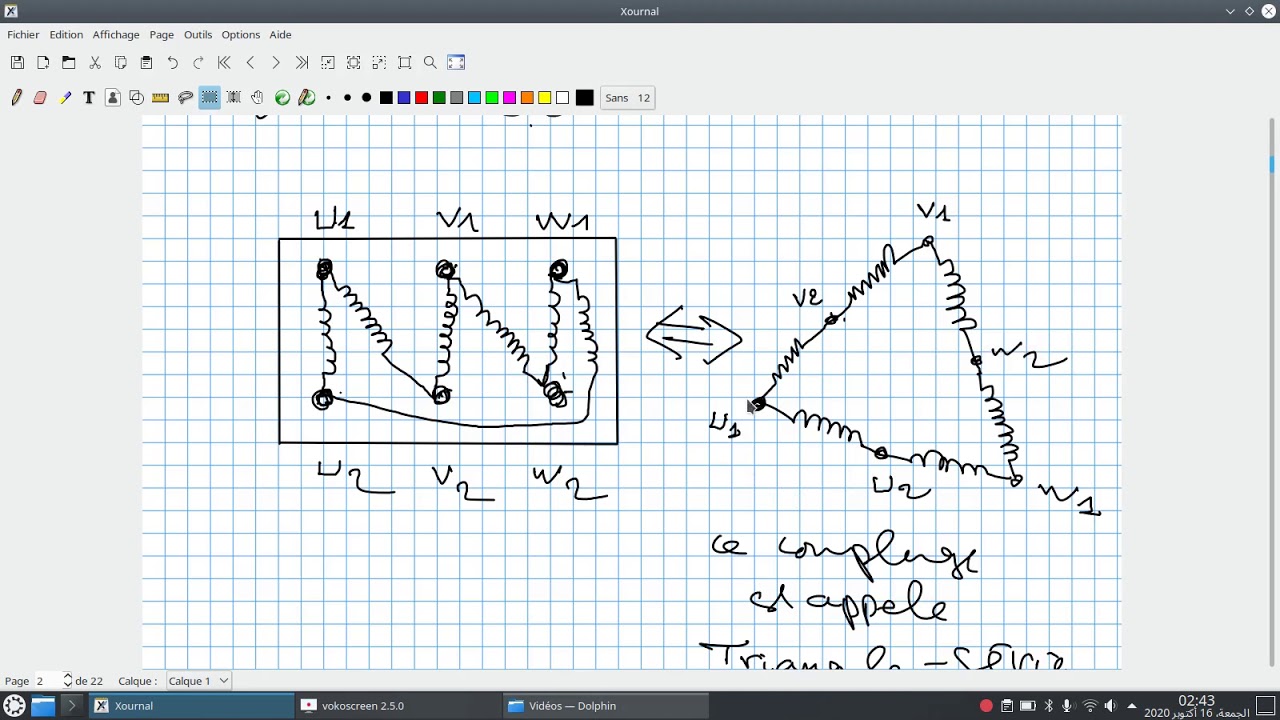Paste clipboard content icon
The width and height of the screenshot is (1280, 720).
147,63
